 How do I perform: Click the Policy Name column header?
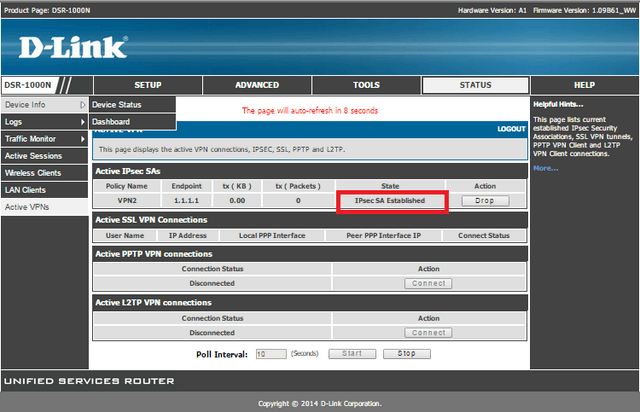(127, 186)
